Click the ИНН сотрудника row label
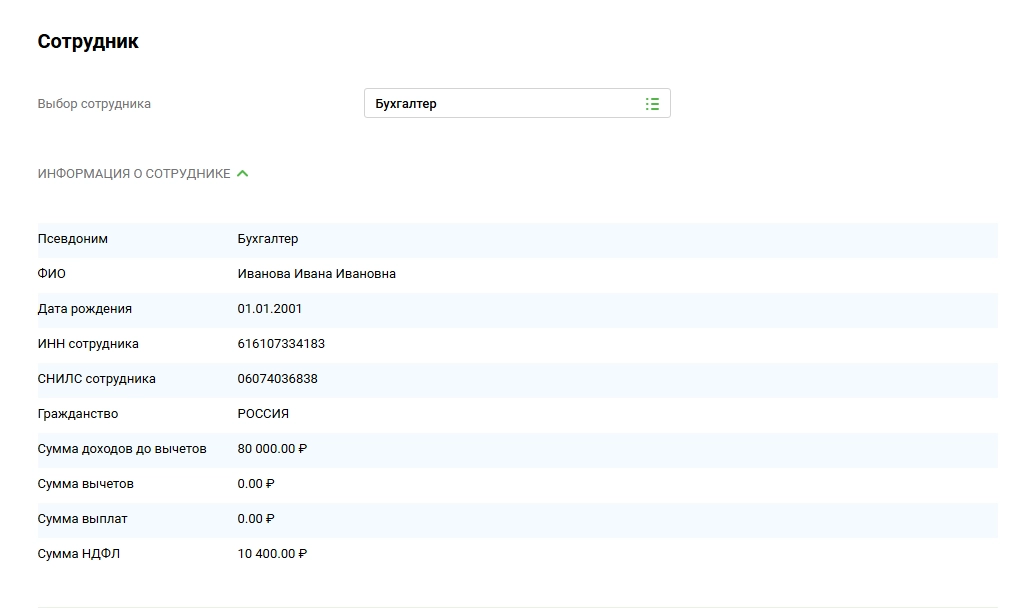 click(88, 344)
